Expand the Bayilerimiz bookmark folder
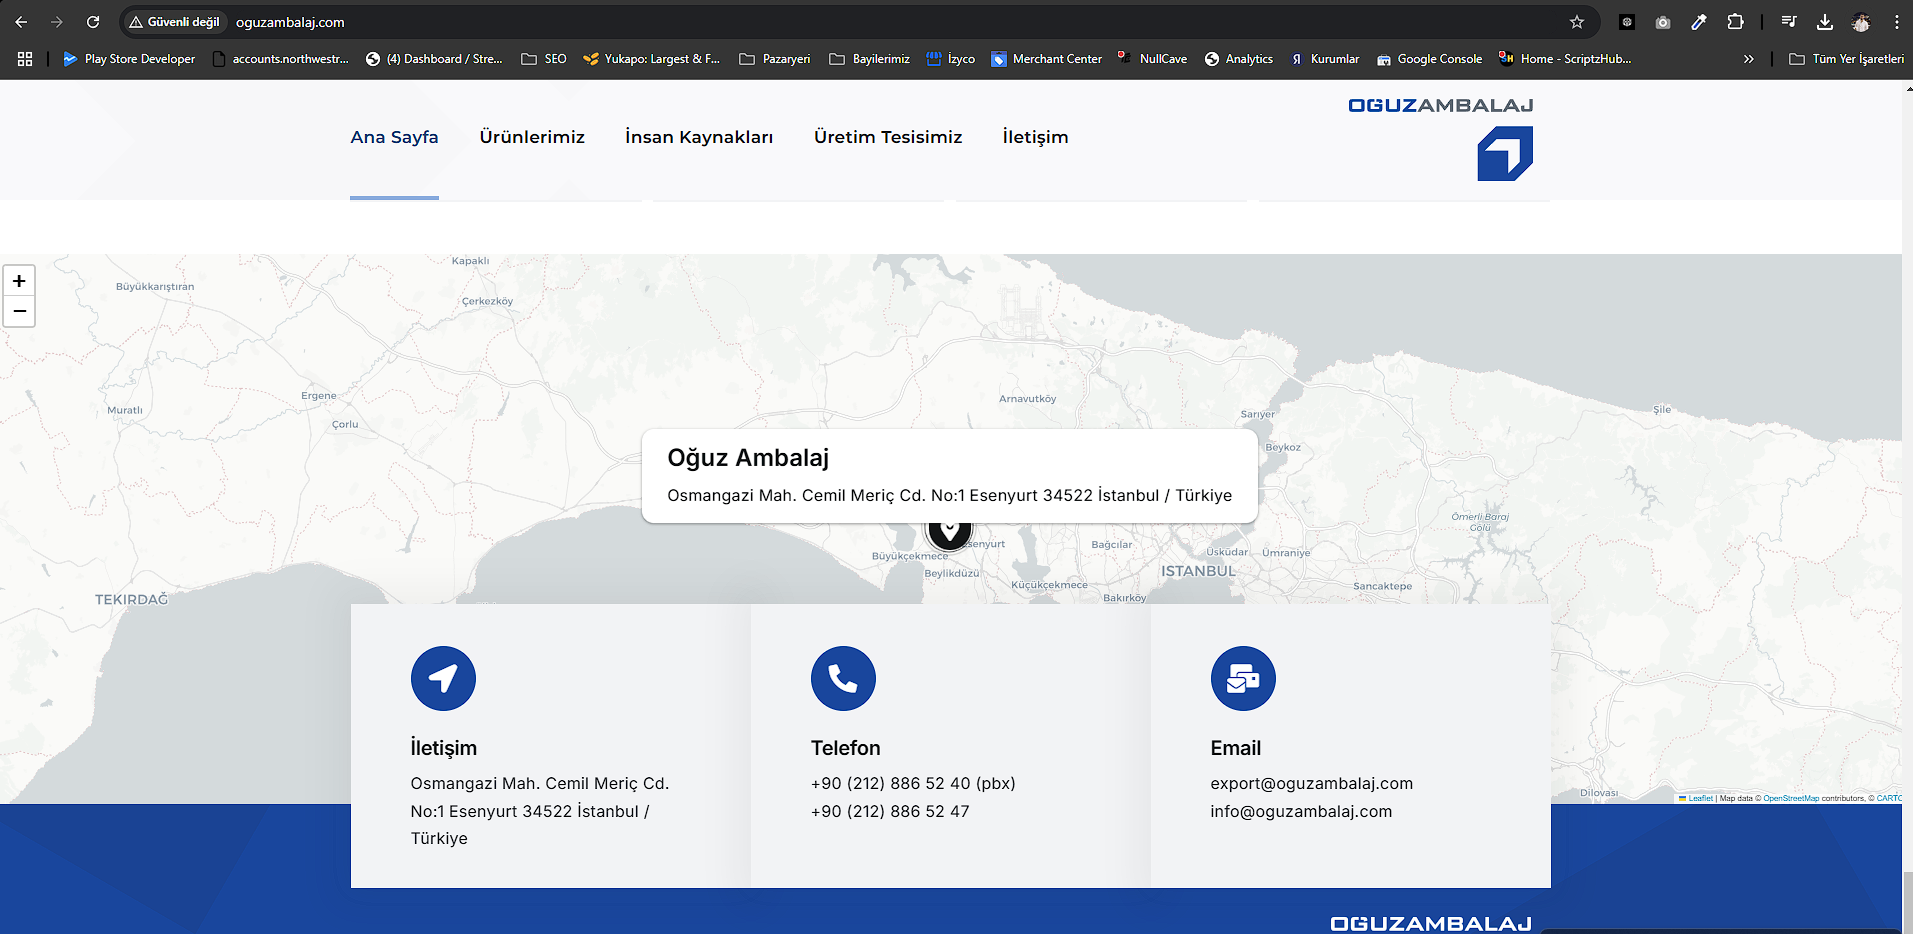 coord(870,59)
